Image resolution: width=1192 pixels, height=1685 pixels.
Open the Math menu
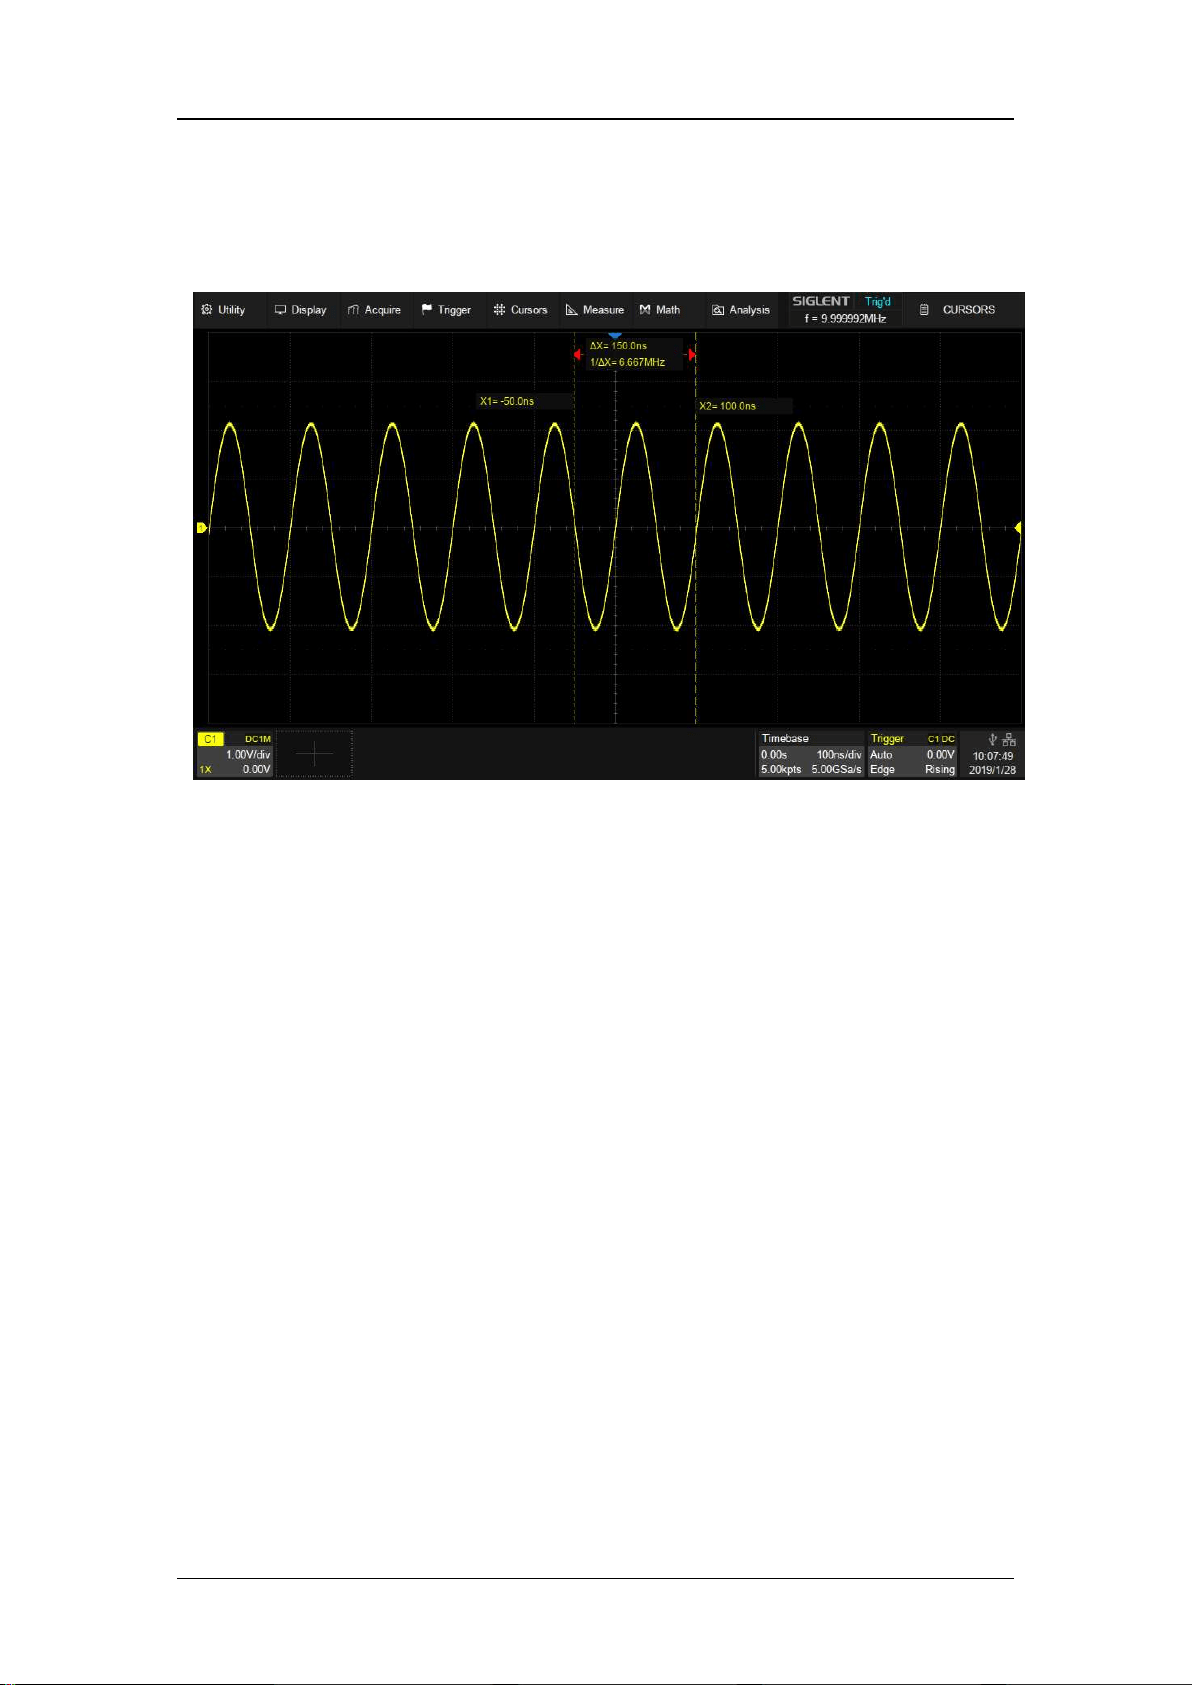tap(660, 310)
